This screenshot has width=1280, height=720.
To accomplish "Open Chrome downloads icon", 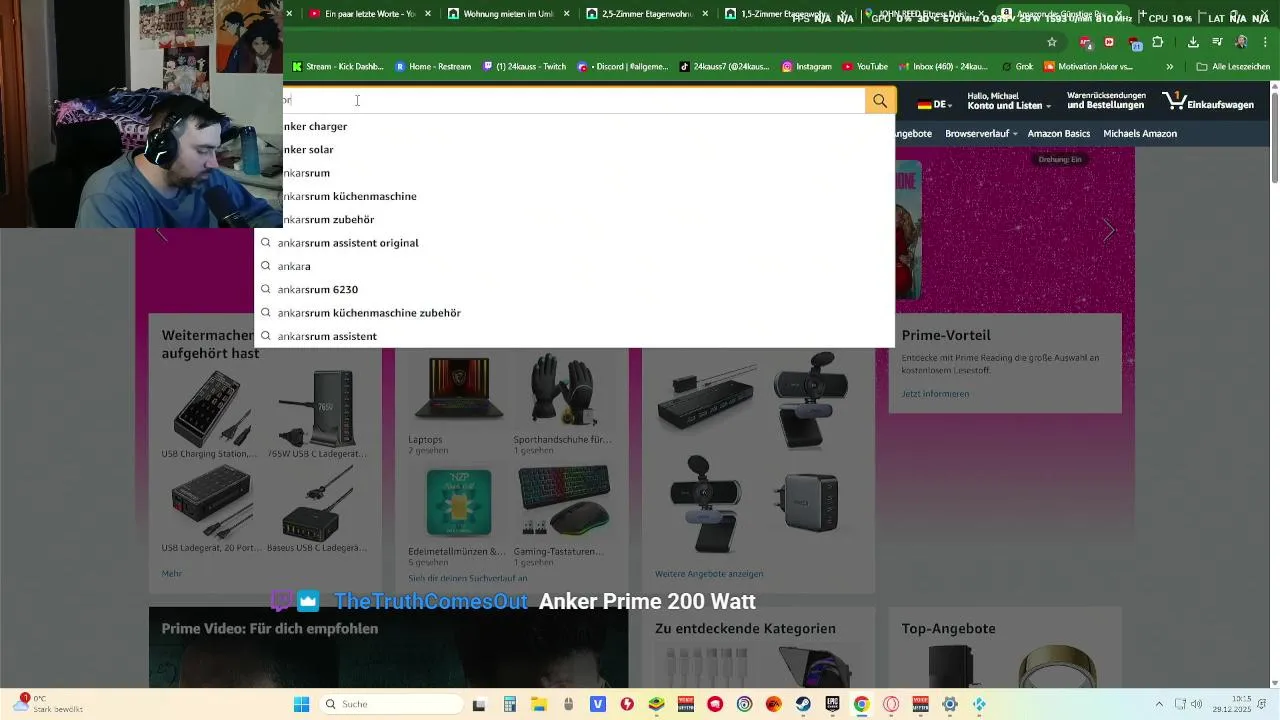I will click(1193, 42).
